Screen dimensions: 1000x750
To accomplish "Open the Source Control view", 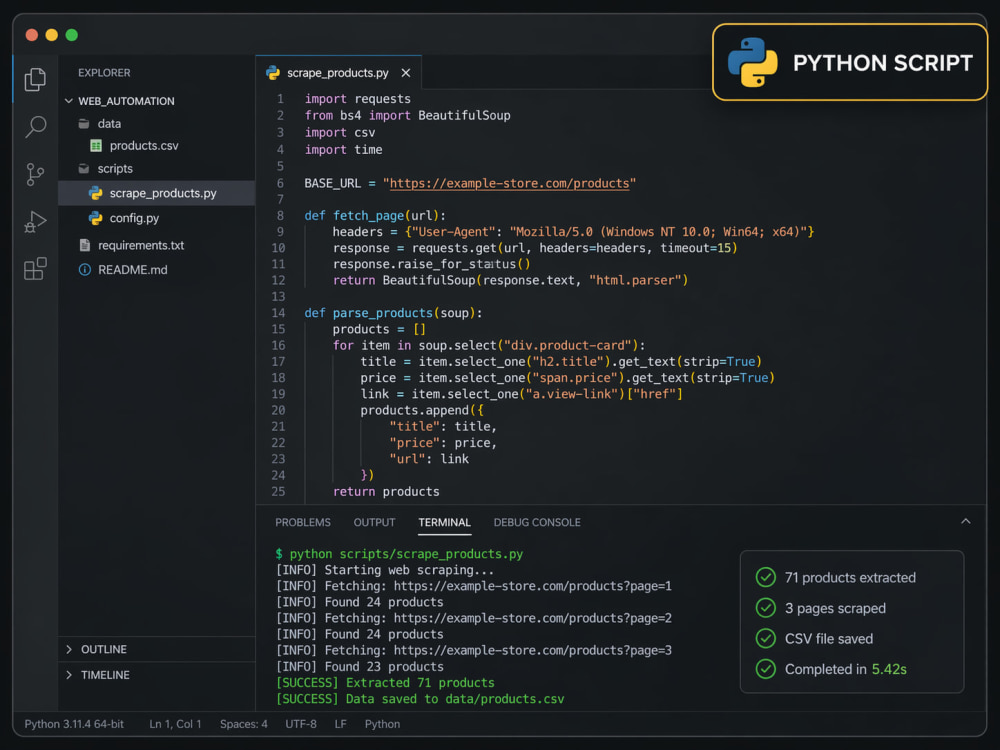I will click(35, 173).
